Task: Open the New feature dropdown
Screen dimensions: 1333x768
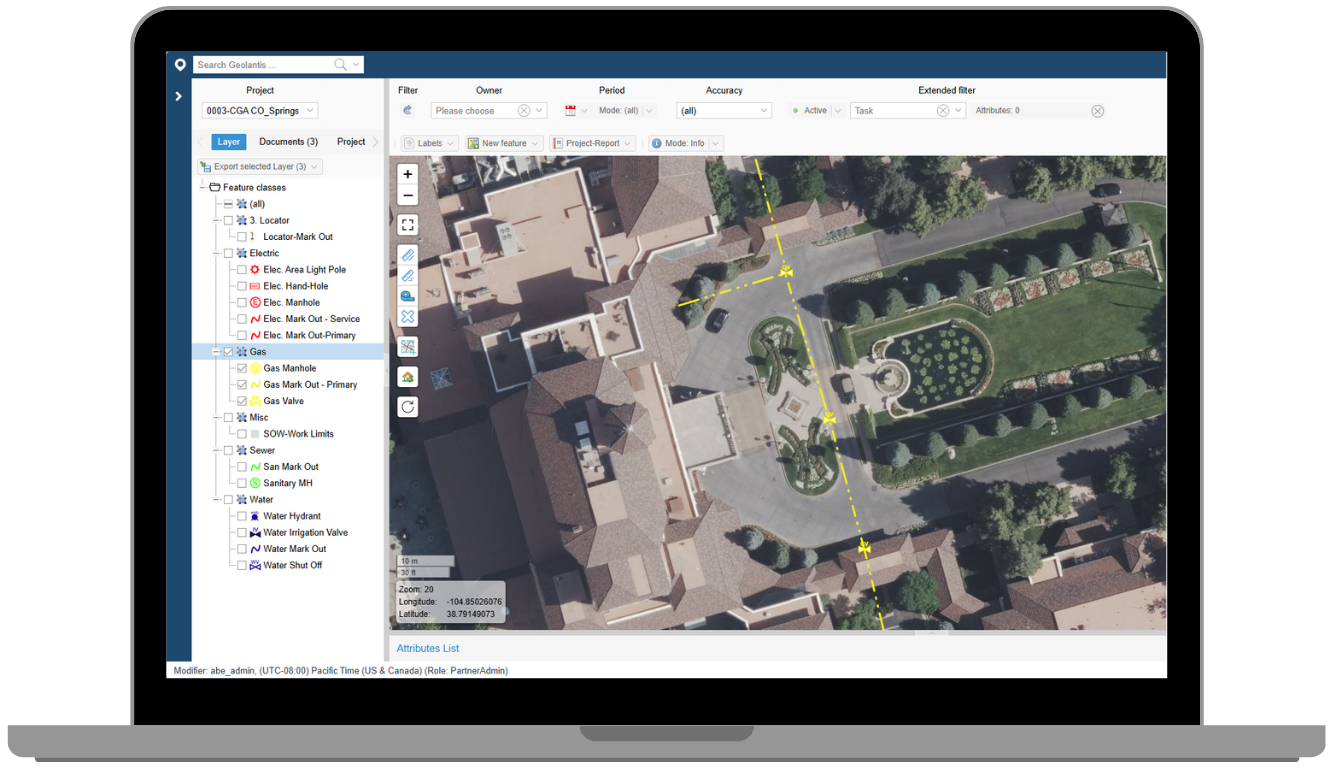Action: pos(504,143)
